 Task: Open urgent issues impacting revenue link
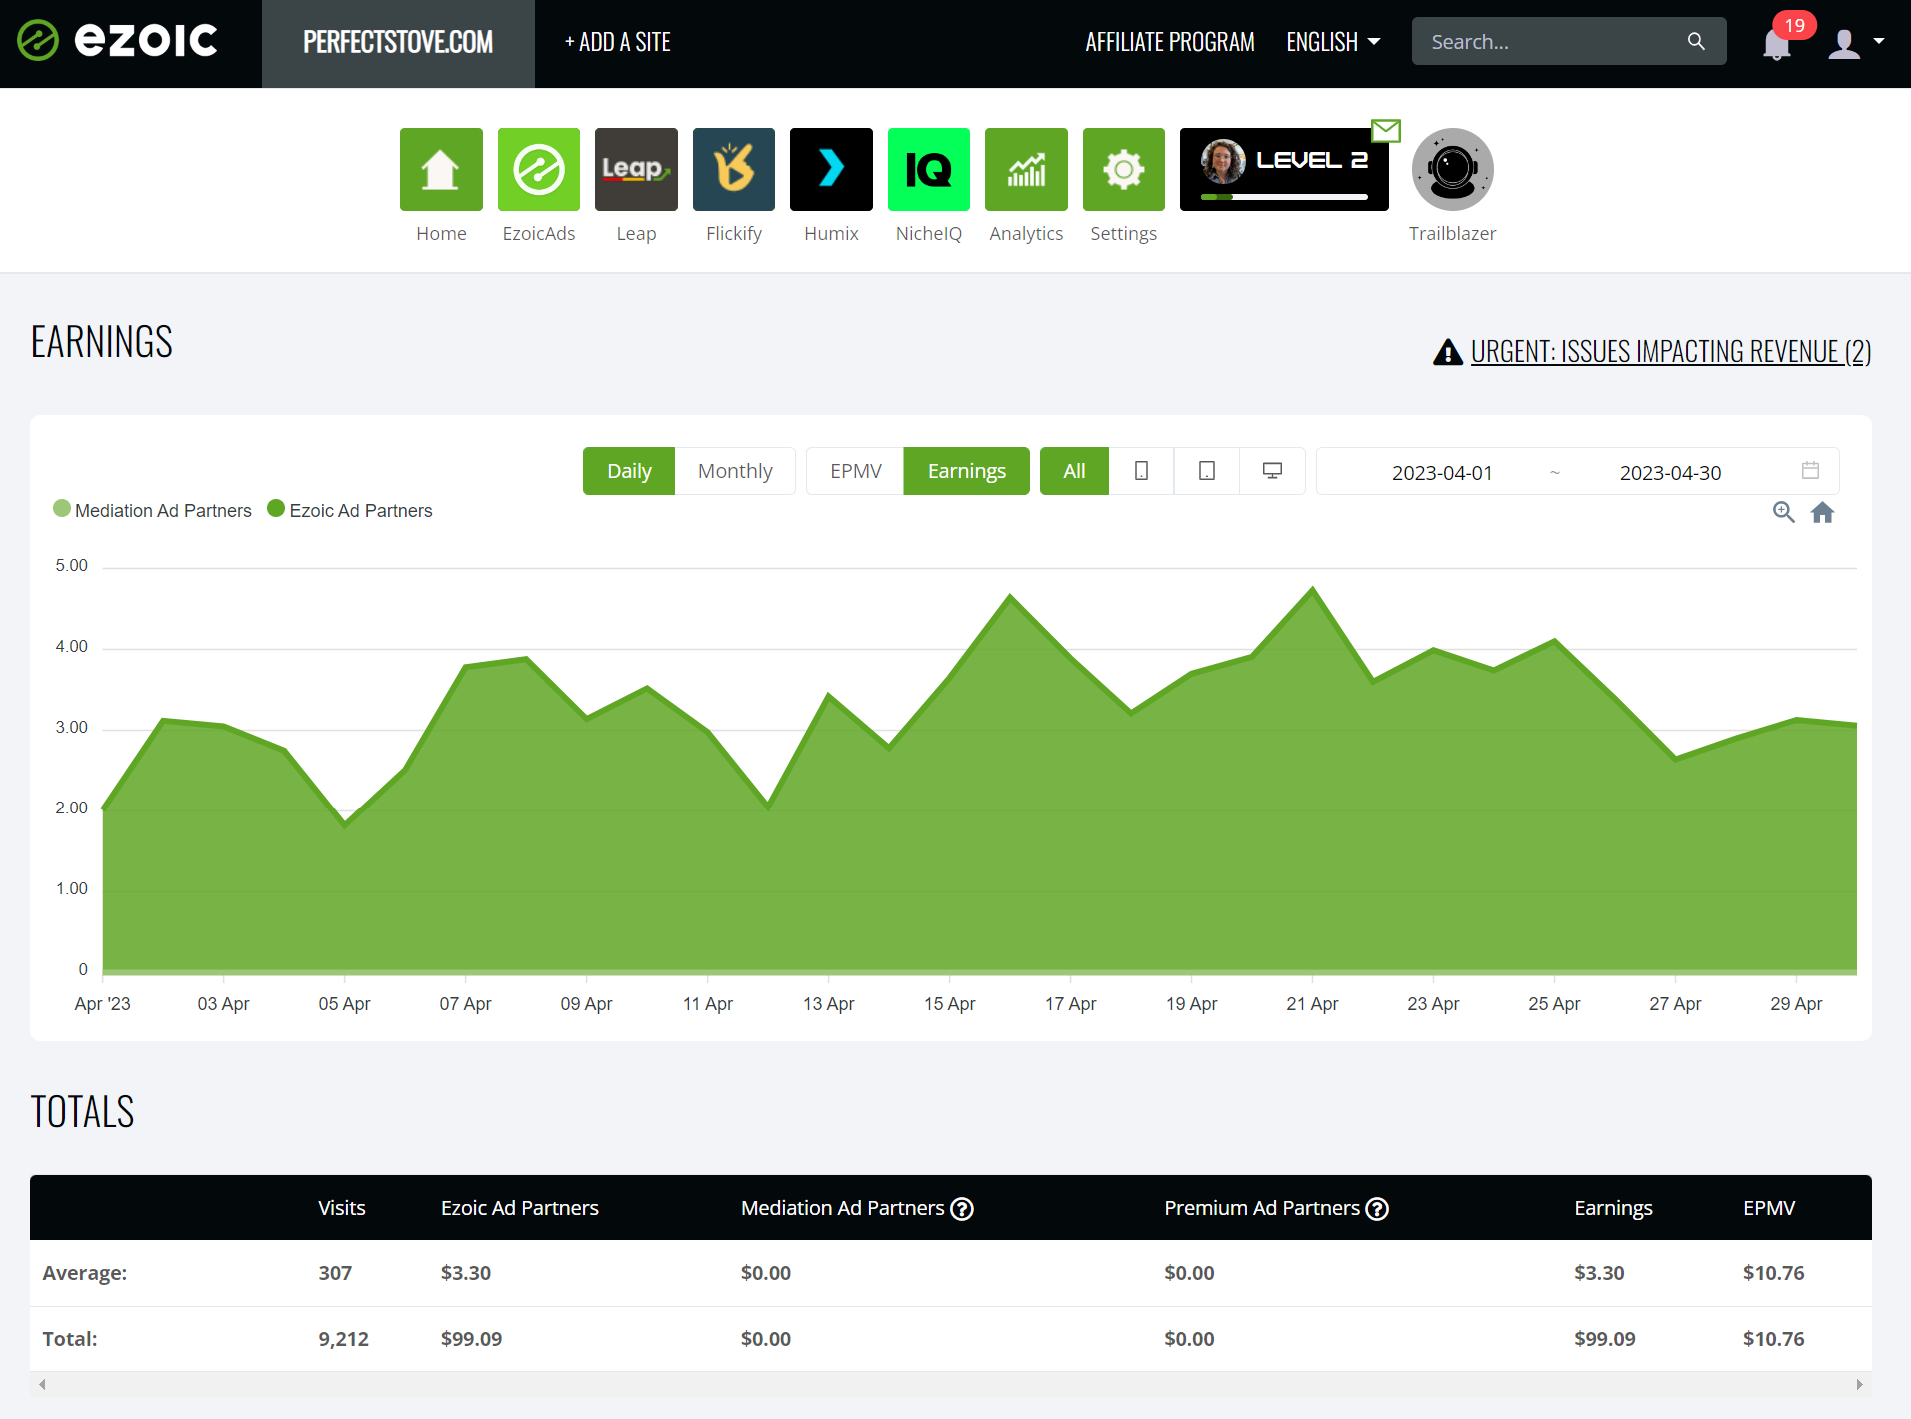point(1671,352)
